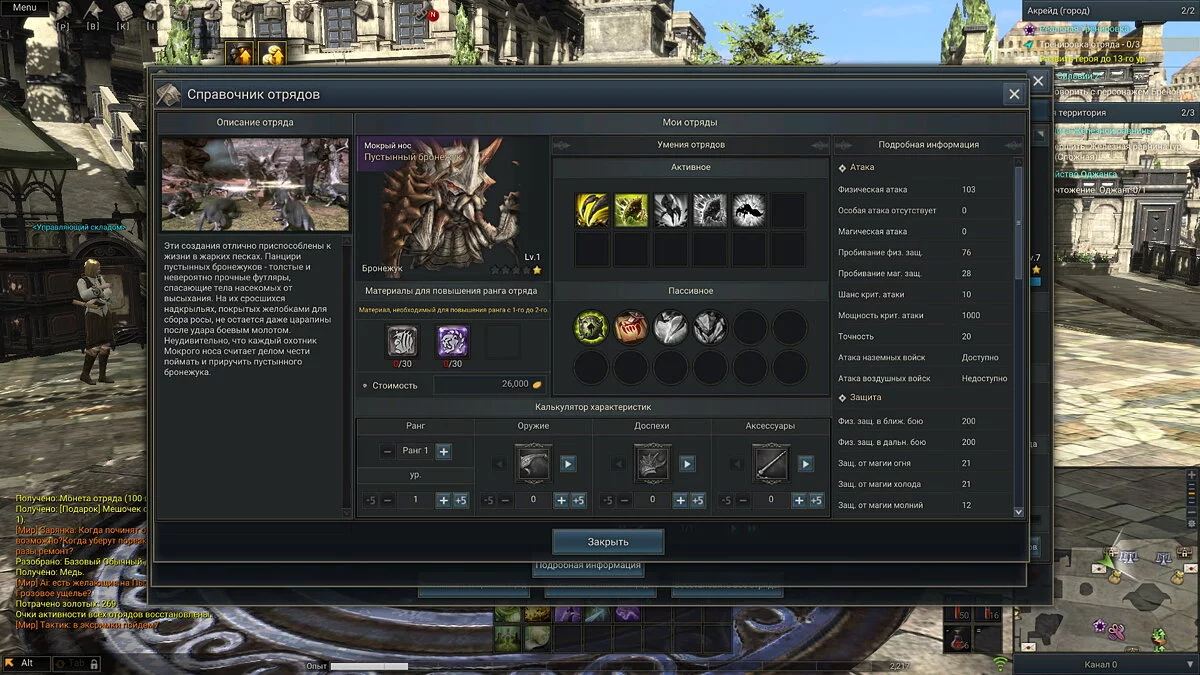Click the armor item icon in calculator
The width and height of the screenshot is (1200, 675).
pos(653,464)
